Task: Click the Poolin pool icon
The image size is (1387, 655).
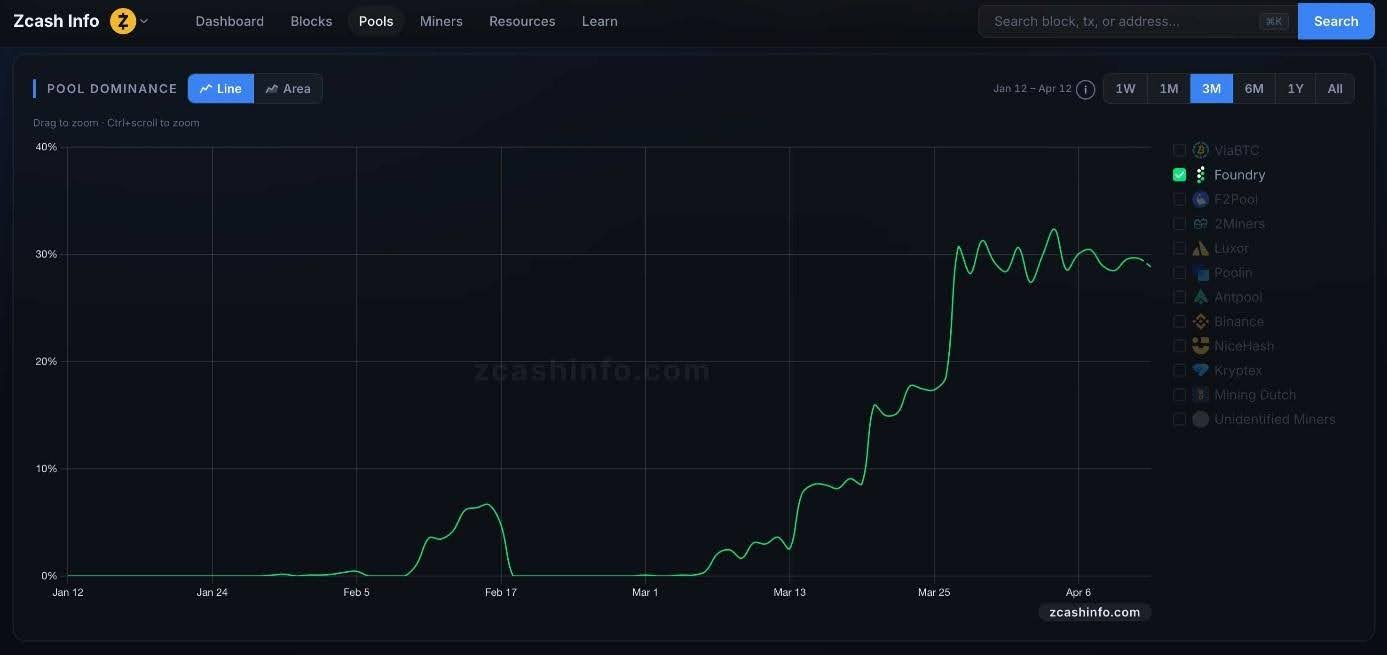Action: pyautogui.click(x=1200, y=272)
